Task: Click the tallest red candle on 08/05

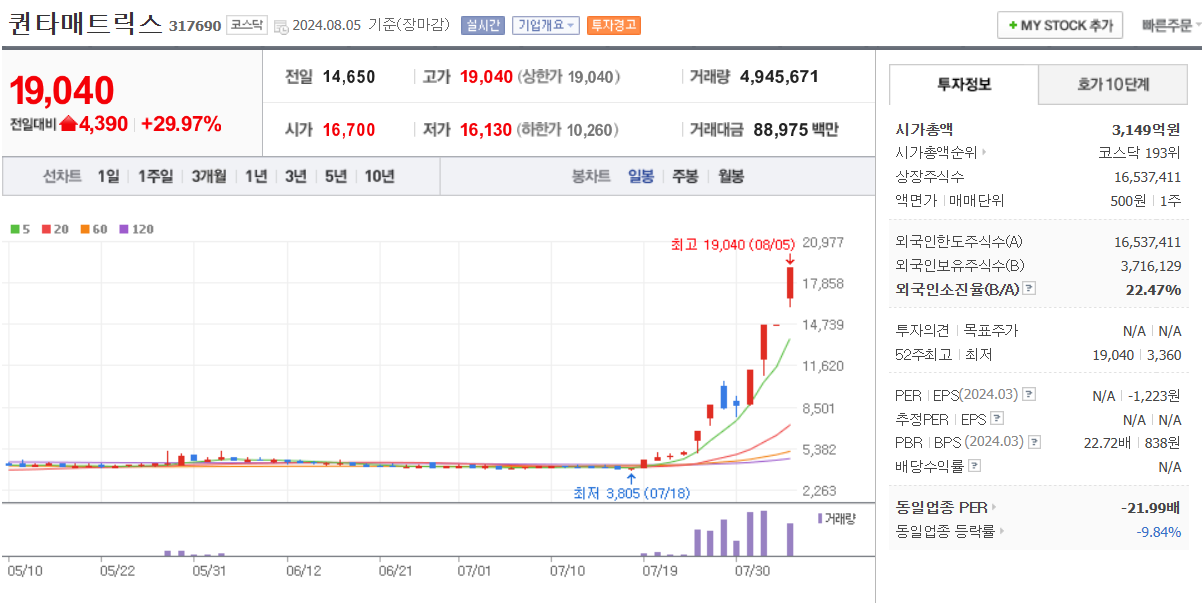Action: point(790,284)
